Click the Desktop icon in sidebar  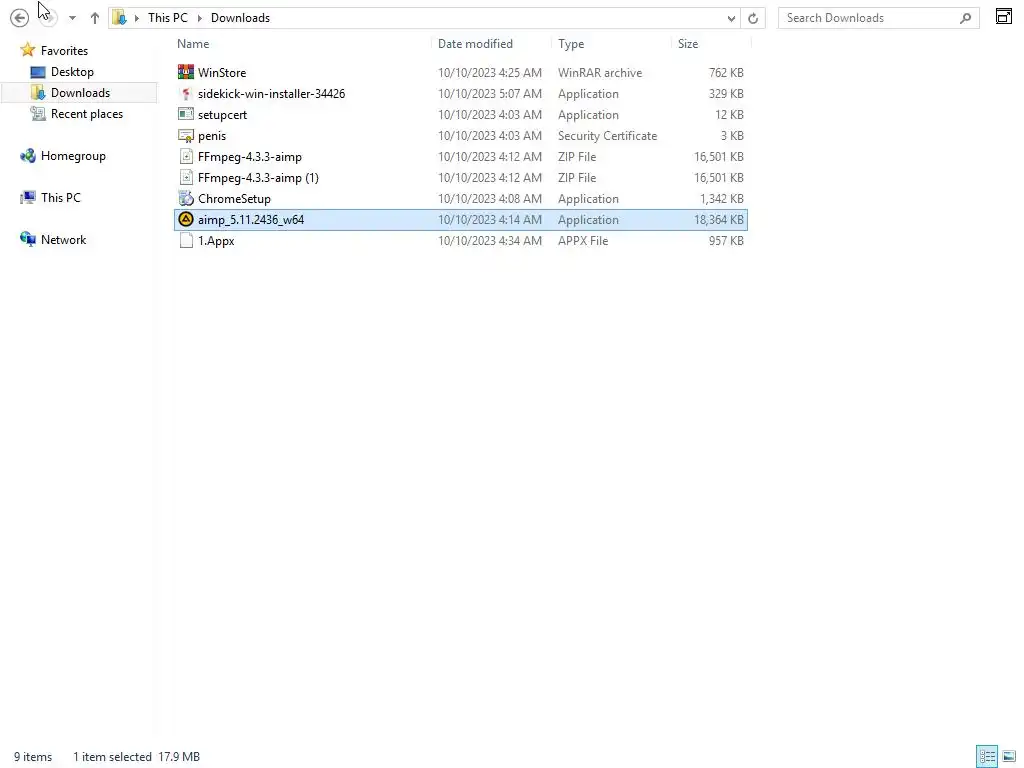coord(38,72)
